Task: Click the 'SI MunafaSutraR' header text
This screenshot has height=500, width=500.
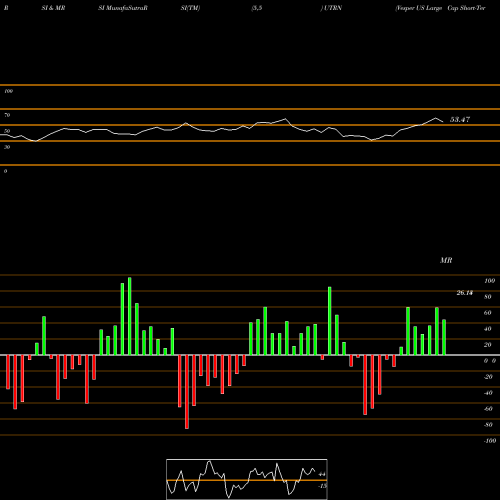Action: (123, 8)
